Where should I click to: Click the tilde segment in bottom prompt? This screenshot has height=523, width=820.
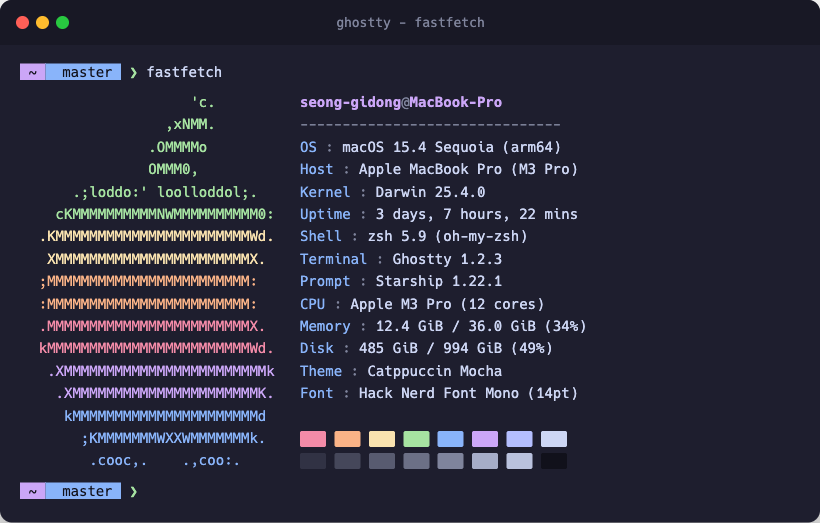pos(32,491)
